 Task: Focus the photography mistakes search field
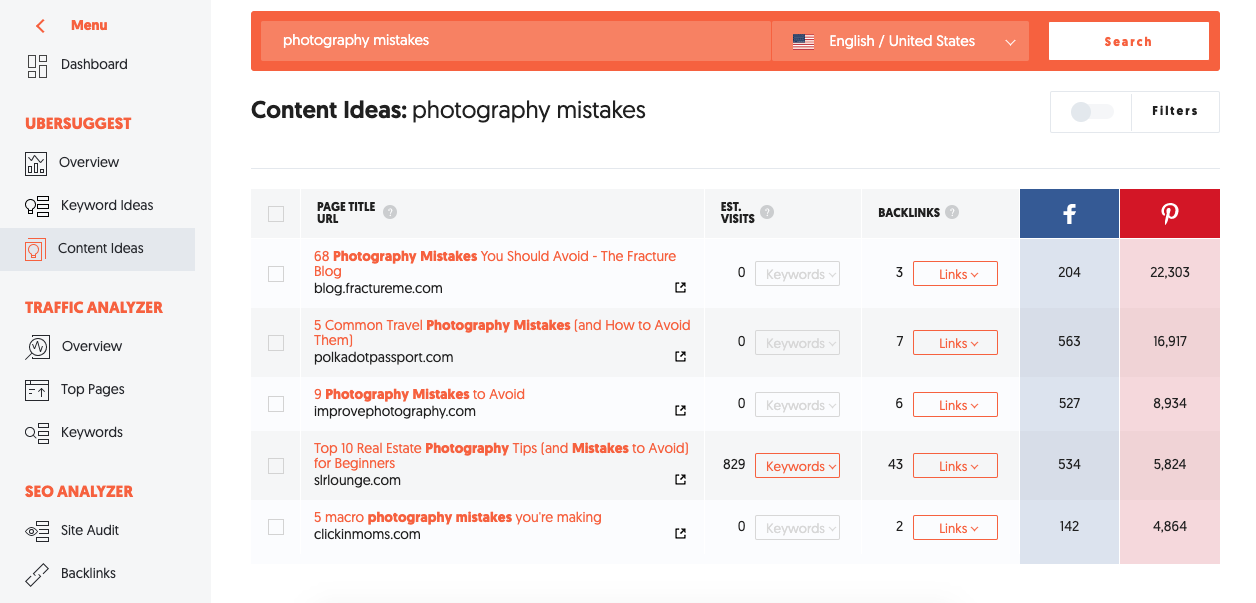[515, 41]
